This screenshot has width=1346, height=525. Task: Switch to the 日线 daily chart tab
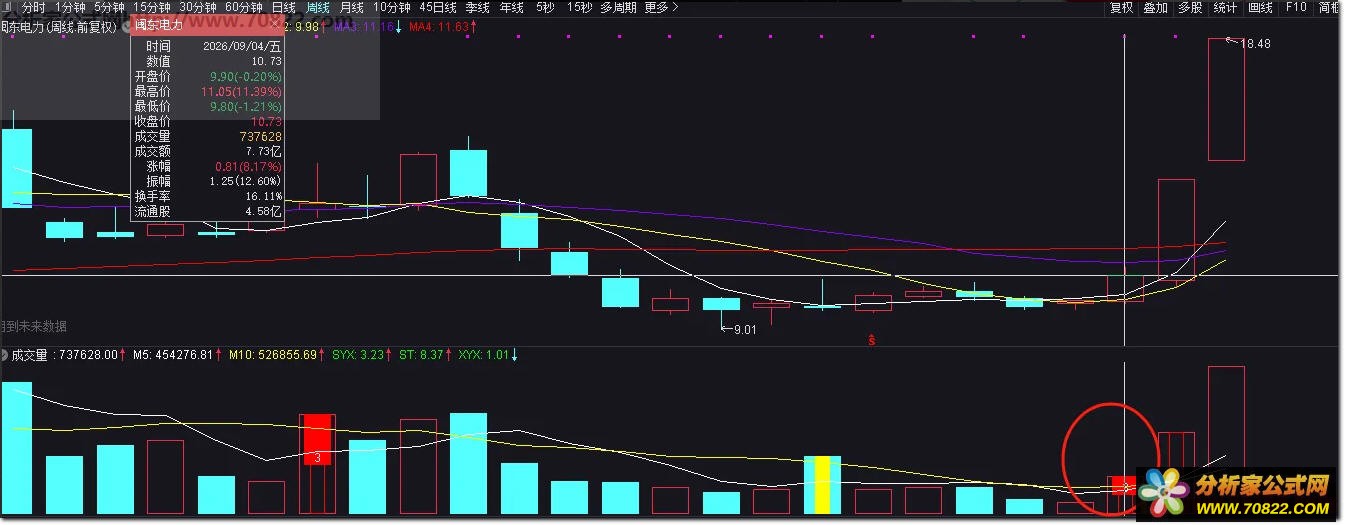pyautogui.click(x=284, y=7)
